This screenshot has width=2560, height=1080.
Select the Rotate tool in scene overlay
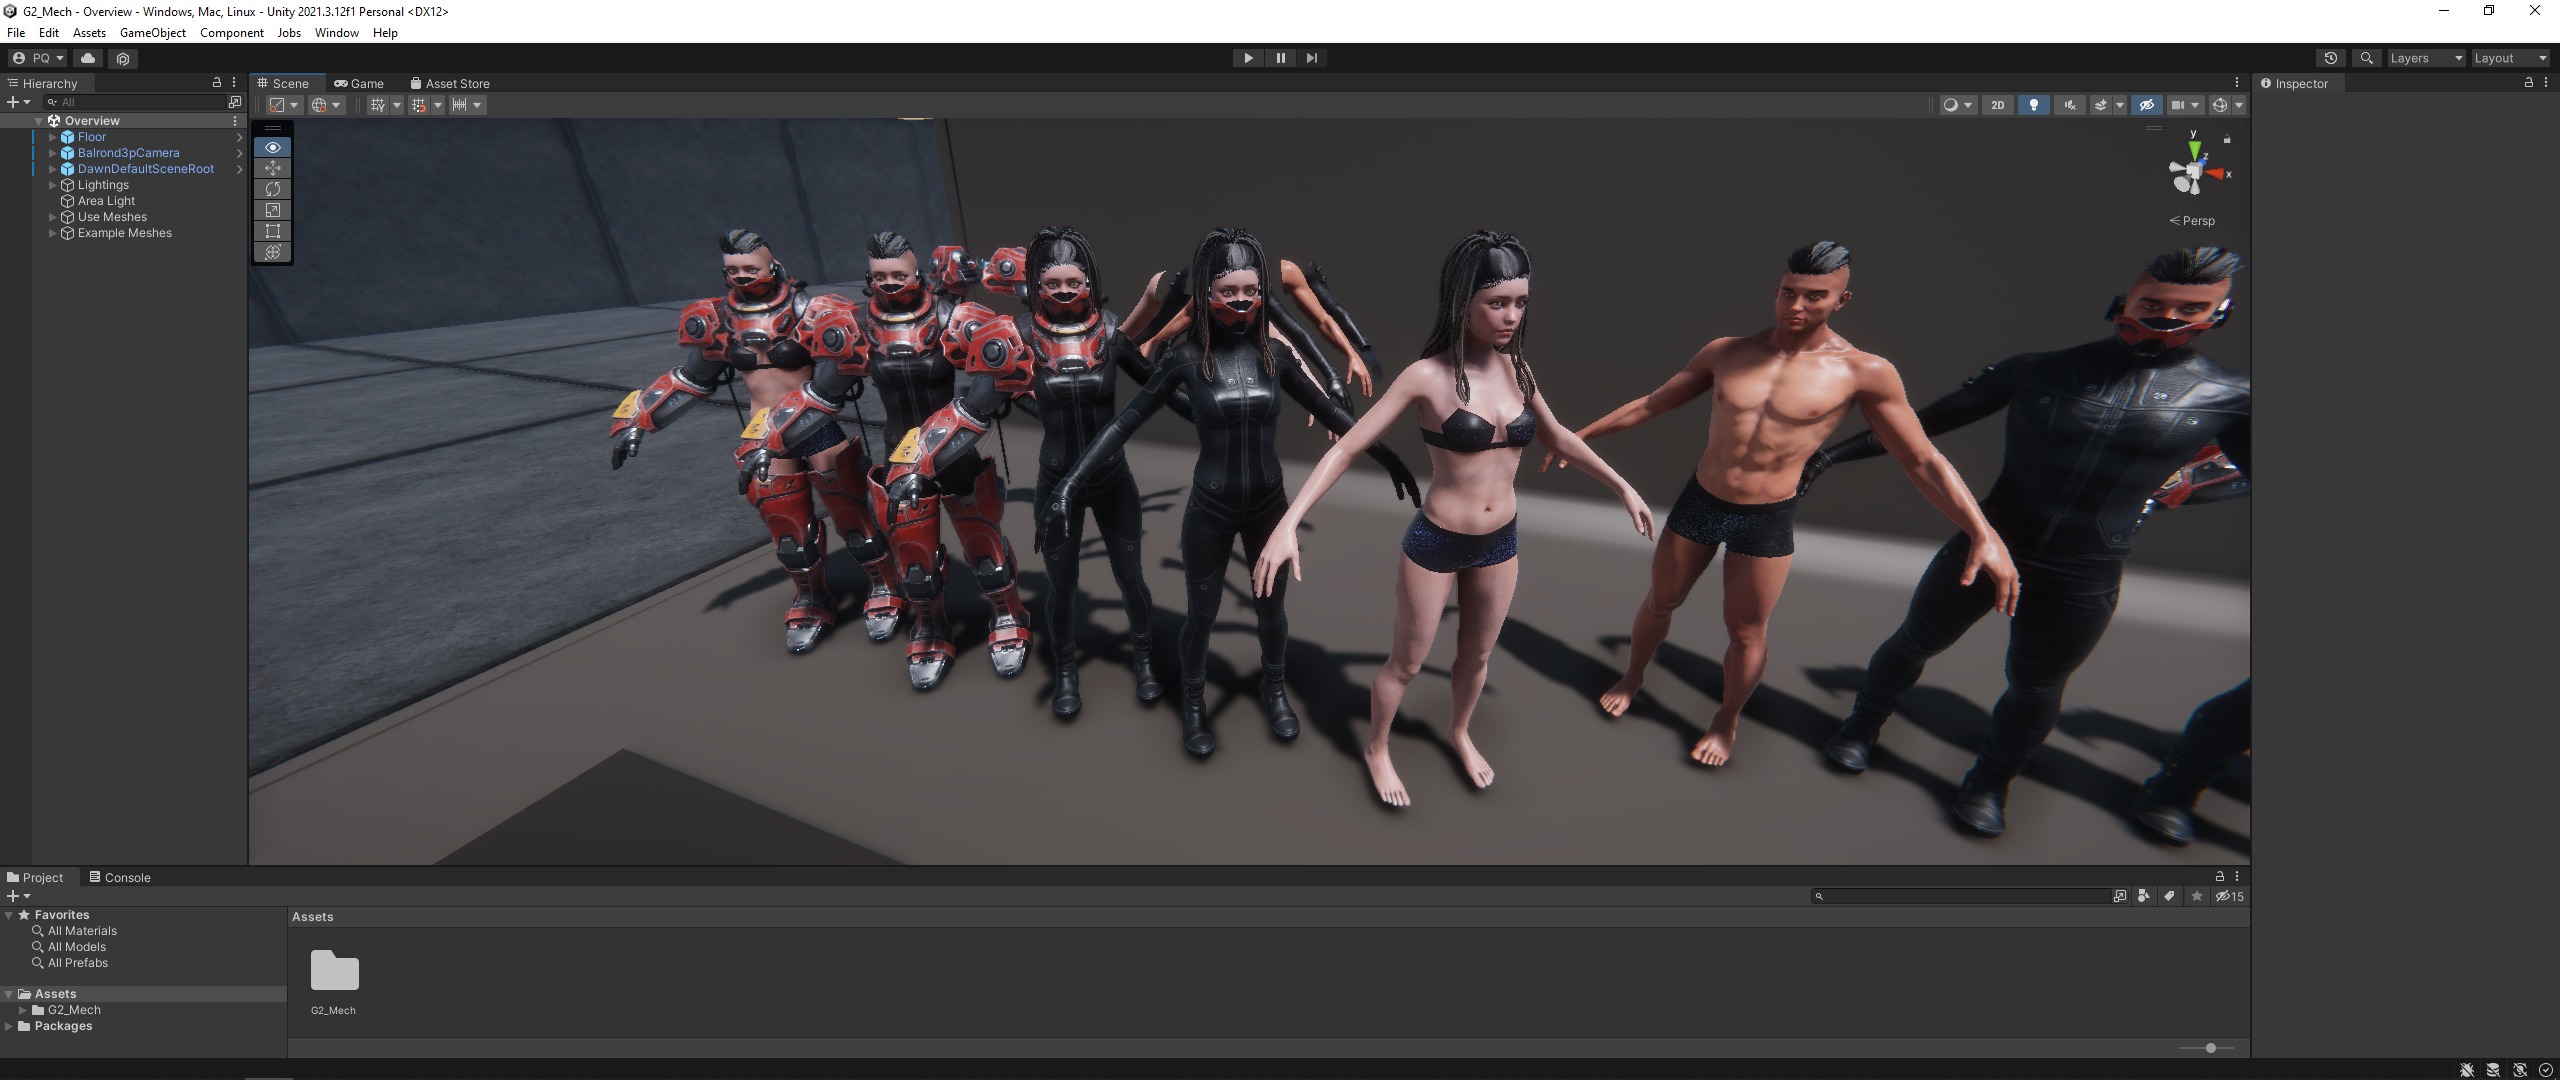tap(272, 189)
